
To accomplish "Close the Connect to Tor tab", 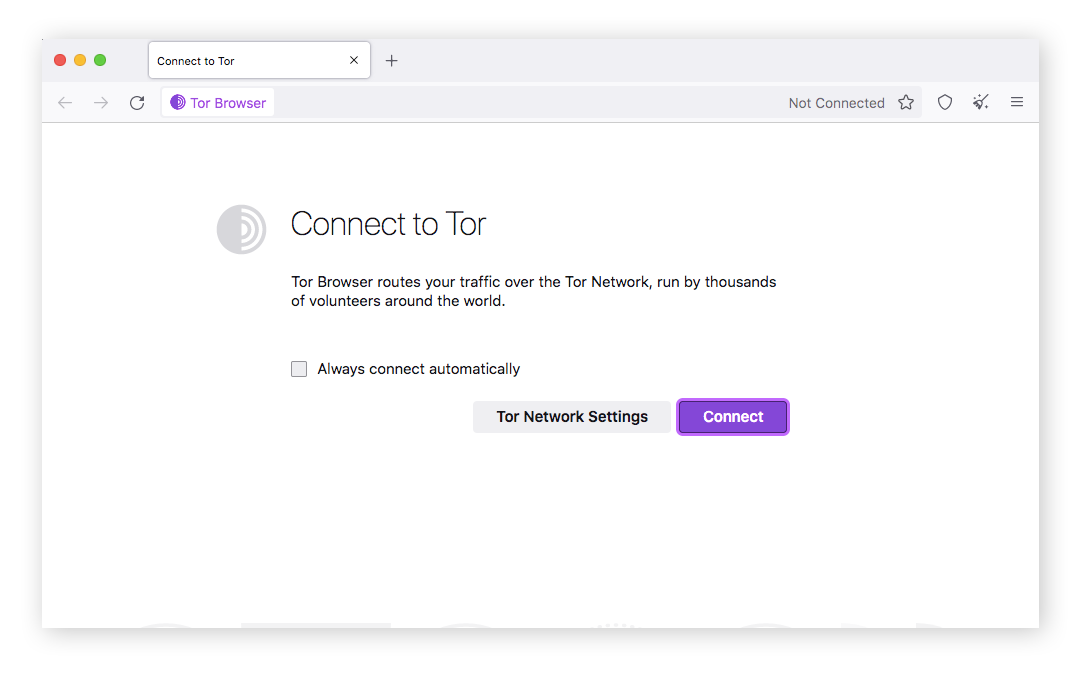I will [x=354, y=61].
